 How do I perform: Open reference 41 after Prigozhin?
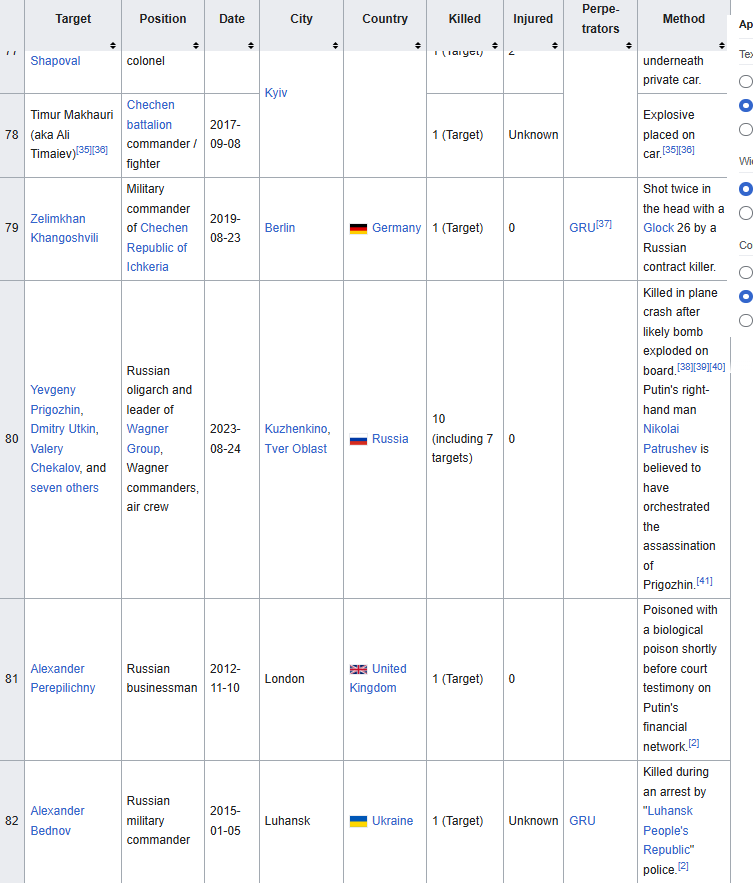pyautogui.click(x=705, y=581)
